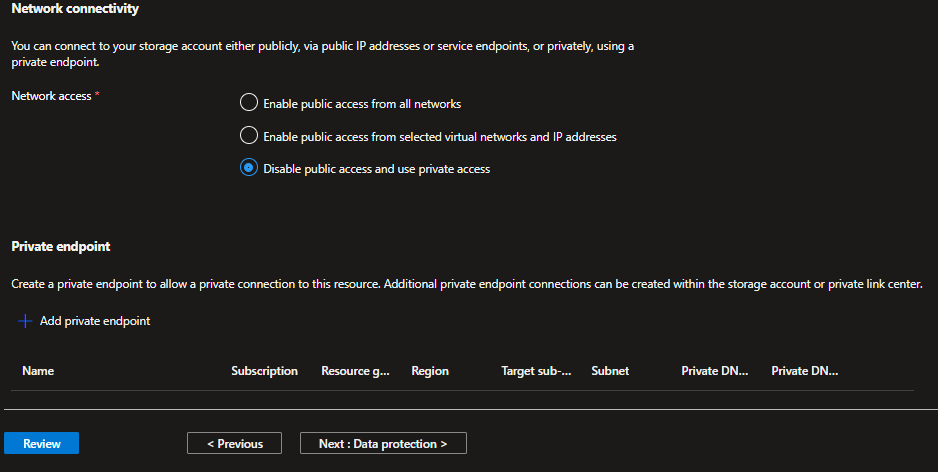Click the Review button

tap(42, 443)
